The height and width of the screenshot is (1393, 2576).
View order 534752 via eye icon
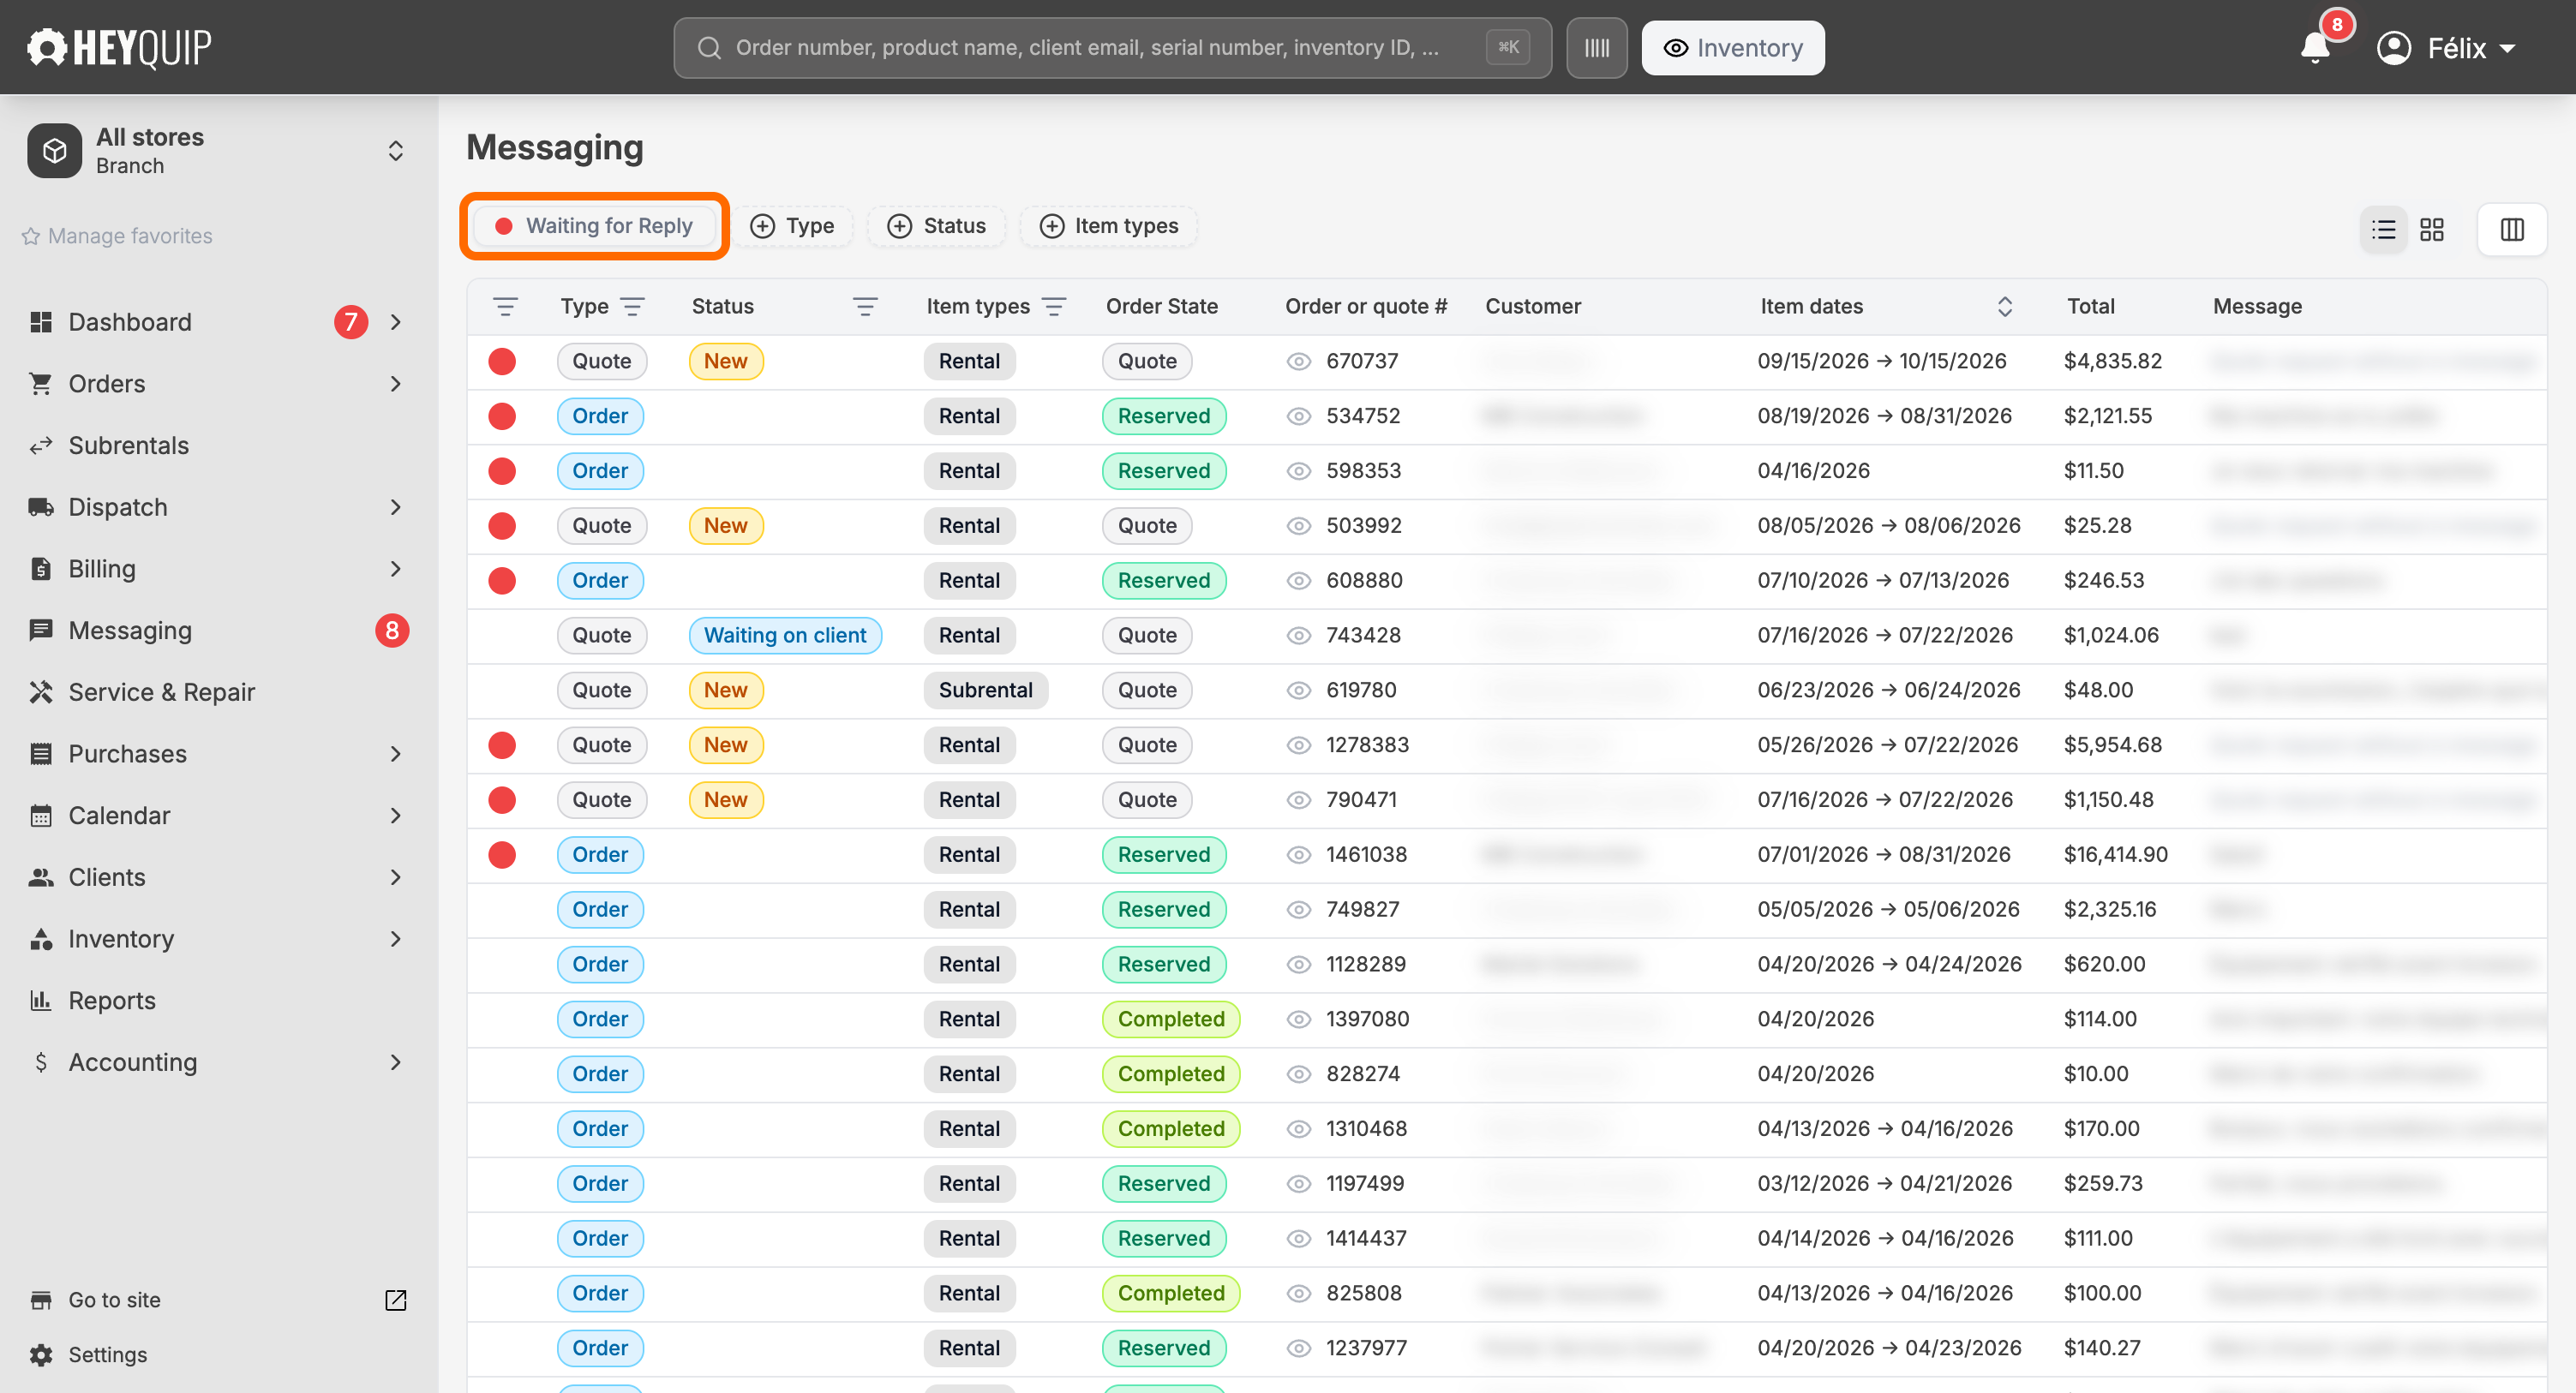coord(1298,417)
